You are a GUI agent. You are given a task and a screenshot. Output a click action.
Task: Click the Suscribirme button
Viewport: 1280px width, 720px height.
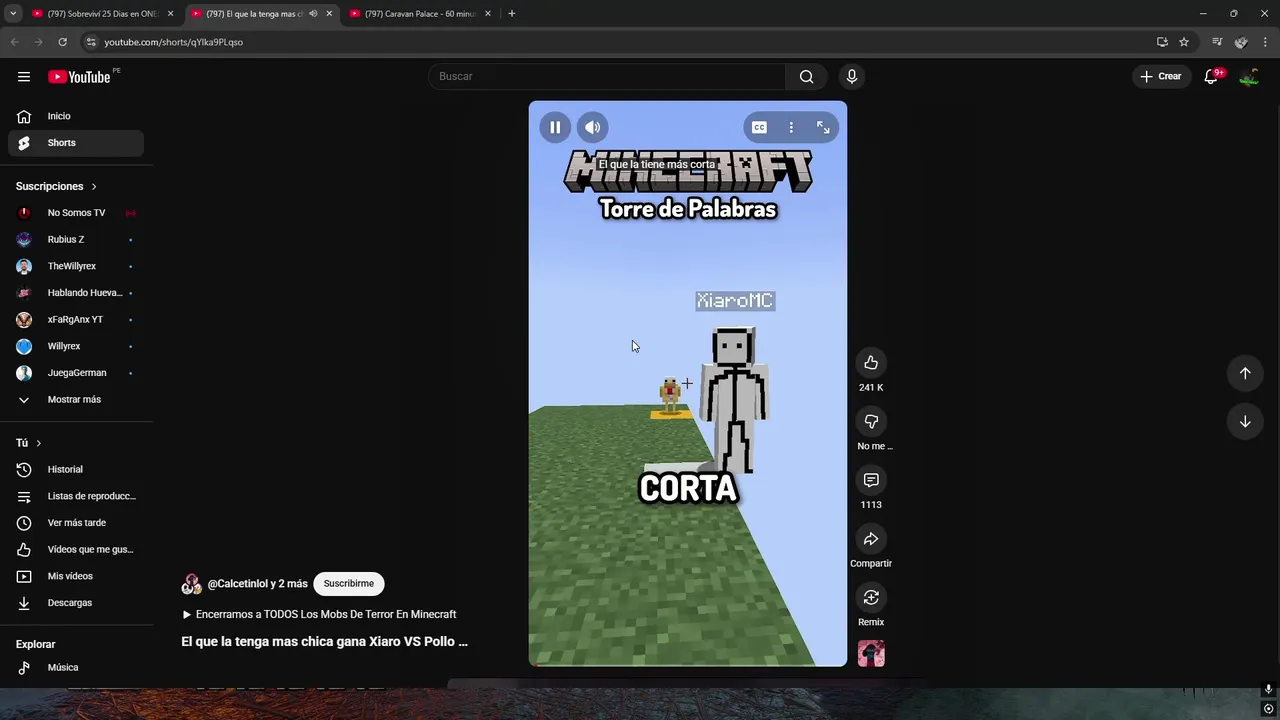click(x=348, y=584)
